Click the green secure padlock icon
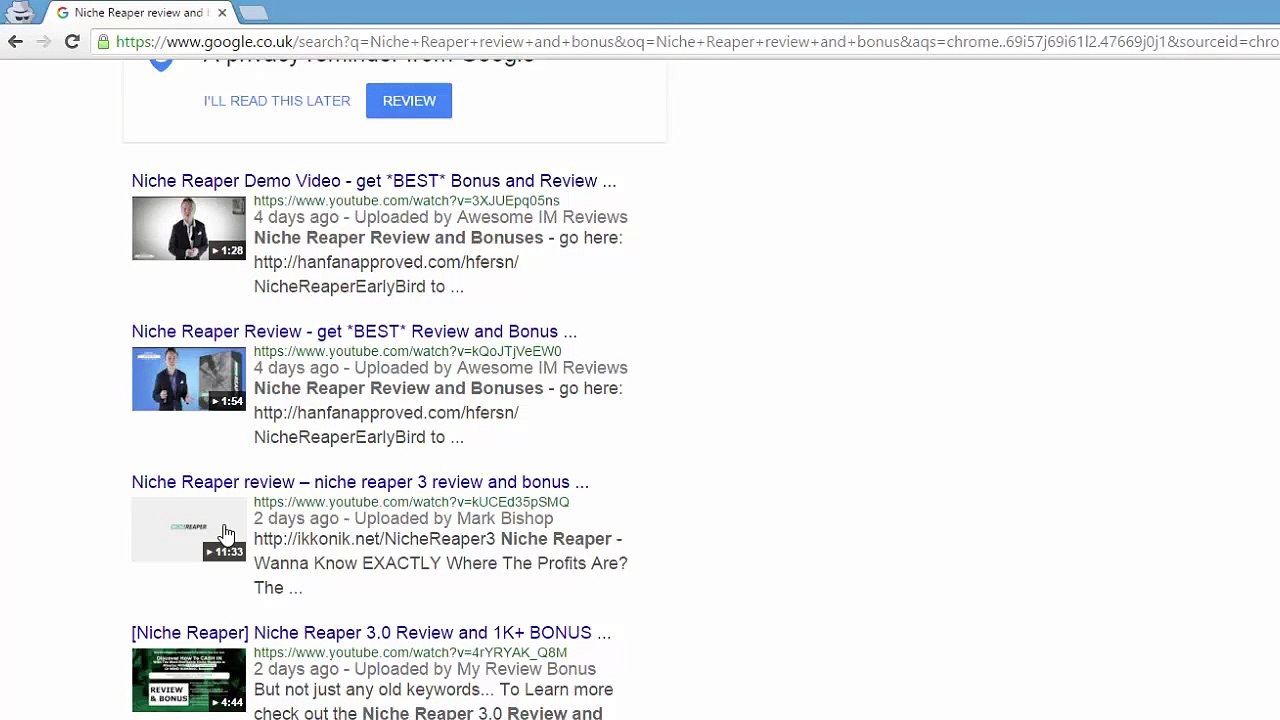This screenshot has height=720, width=1280. coord(103,42)
